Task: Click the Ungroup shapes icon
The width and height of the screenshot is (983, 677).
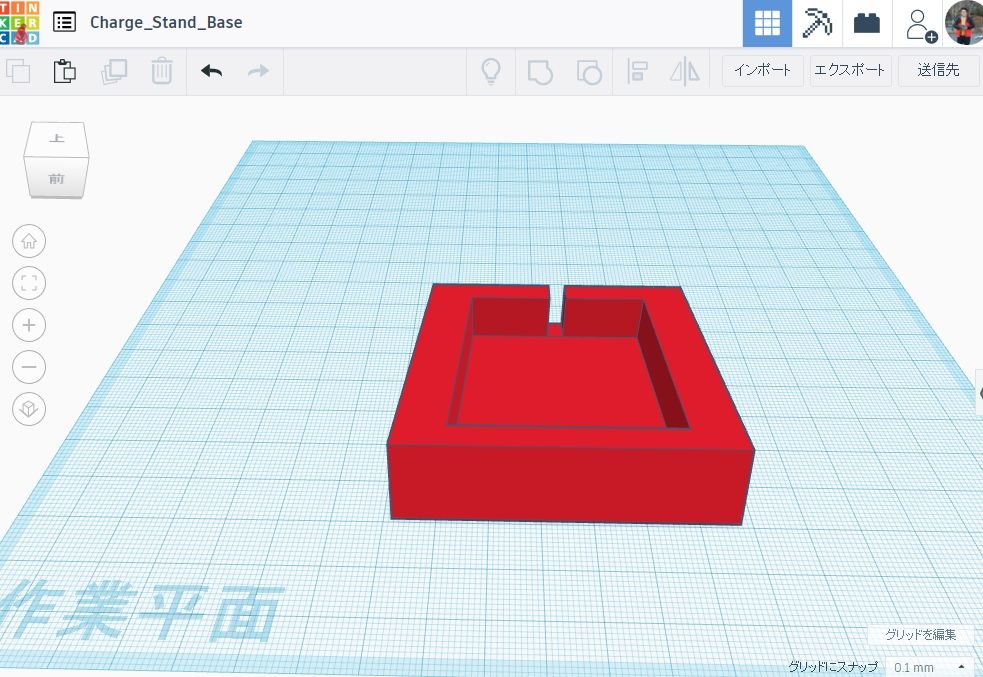Action: [589, 72]
